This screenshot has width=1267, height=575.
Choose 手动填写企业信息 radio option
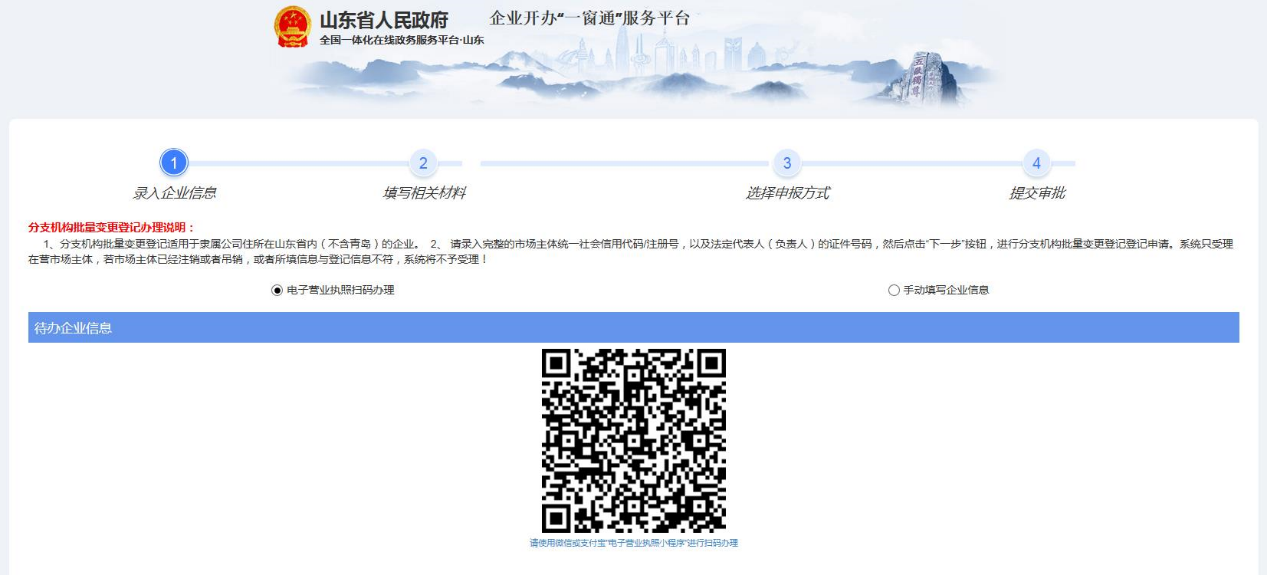(x=894, y=290)
